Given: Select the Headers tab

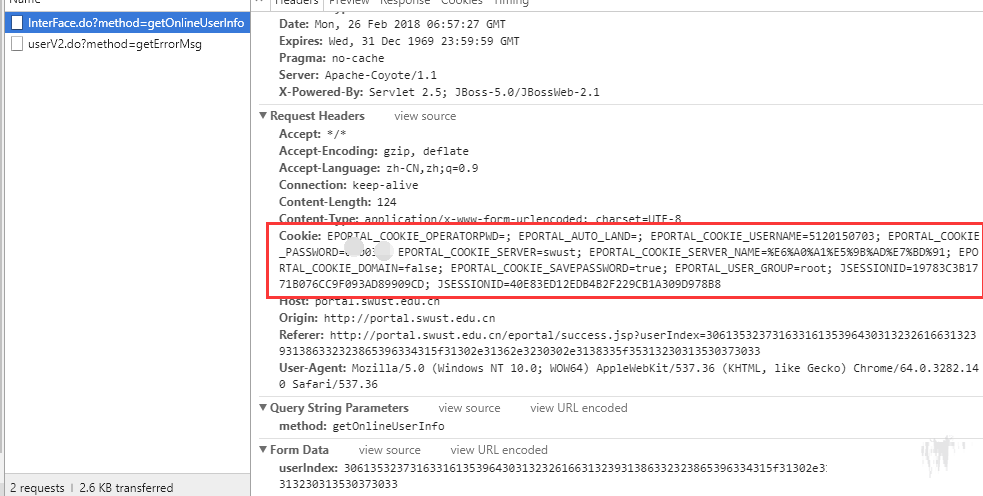Looking at the screenshot, I should [296, 3].
